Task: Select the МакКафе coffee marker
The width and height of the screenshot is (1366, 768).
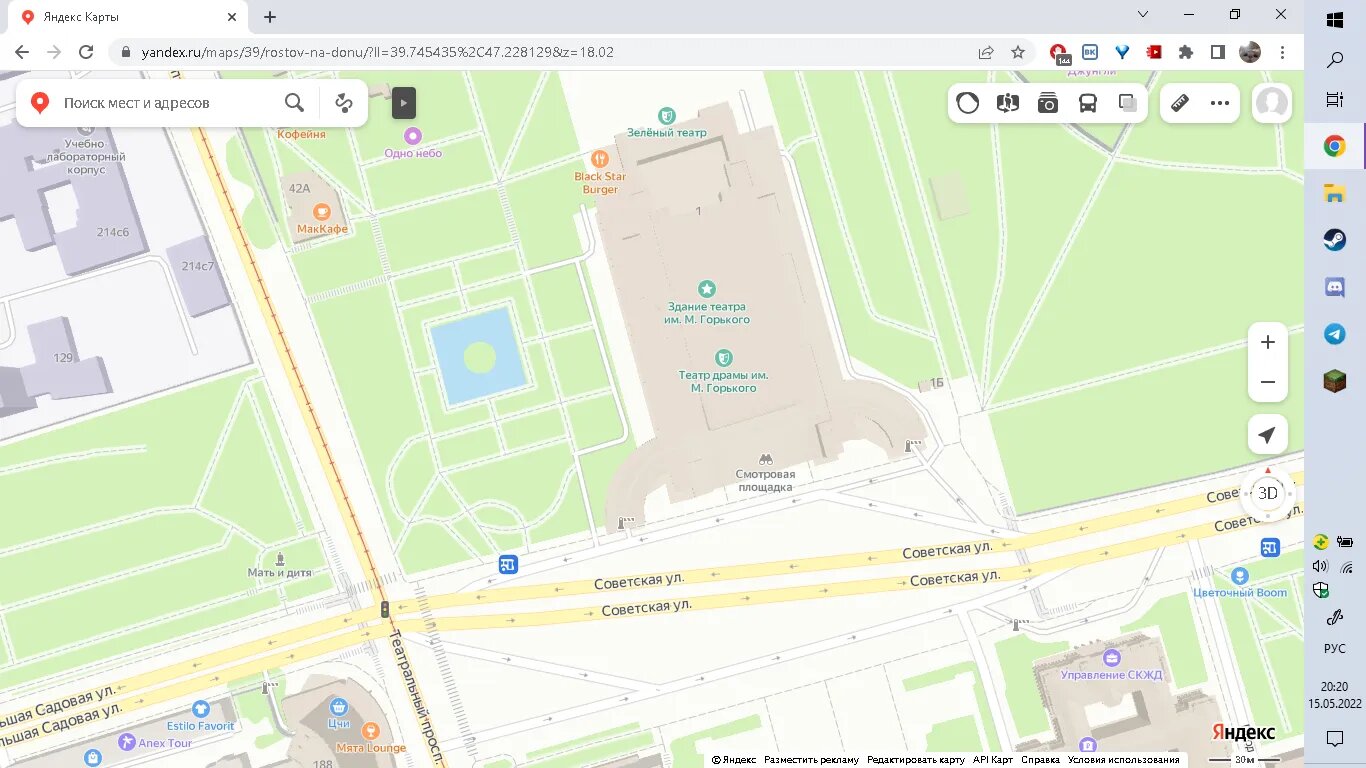Action: pos(321,211)
